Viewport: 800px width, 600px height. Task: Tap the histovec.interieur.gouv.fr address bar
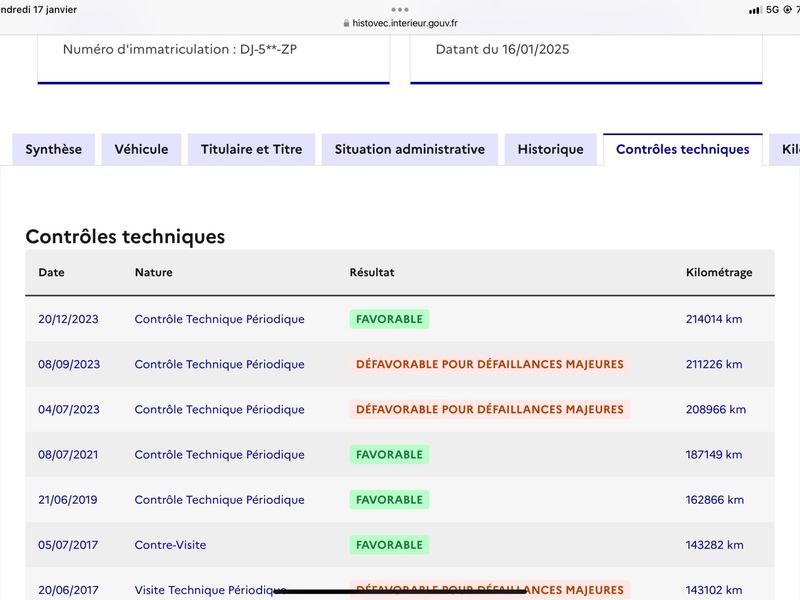tap(401, 23)
